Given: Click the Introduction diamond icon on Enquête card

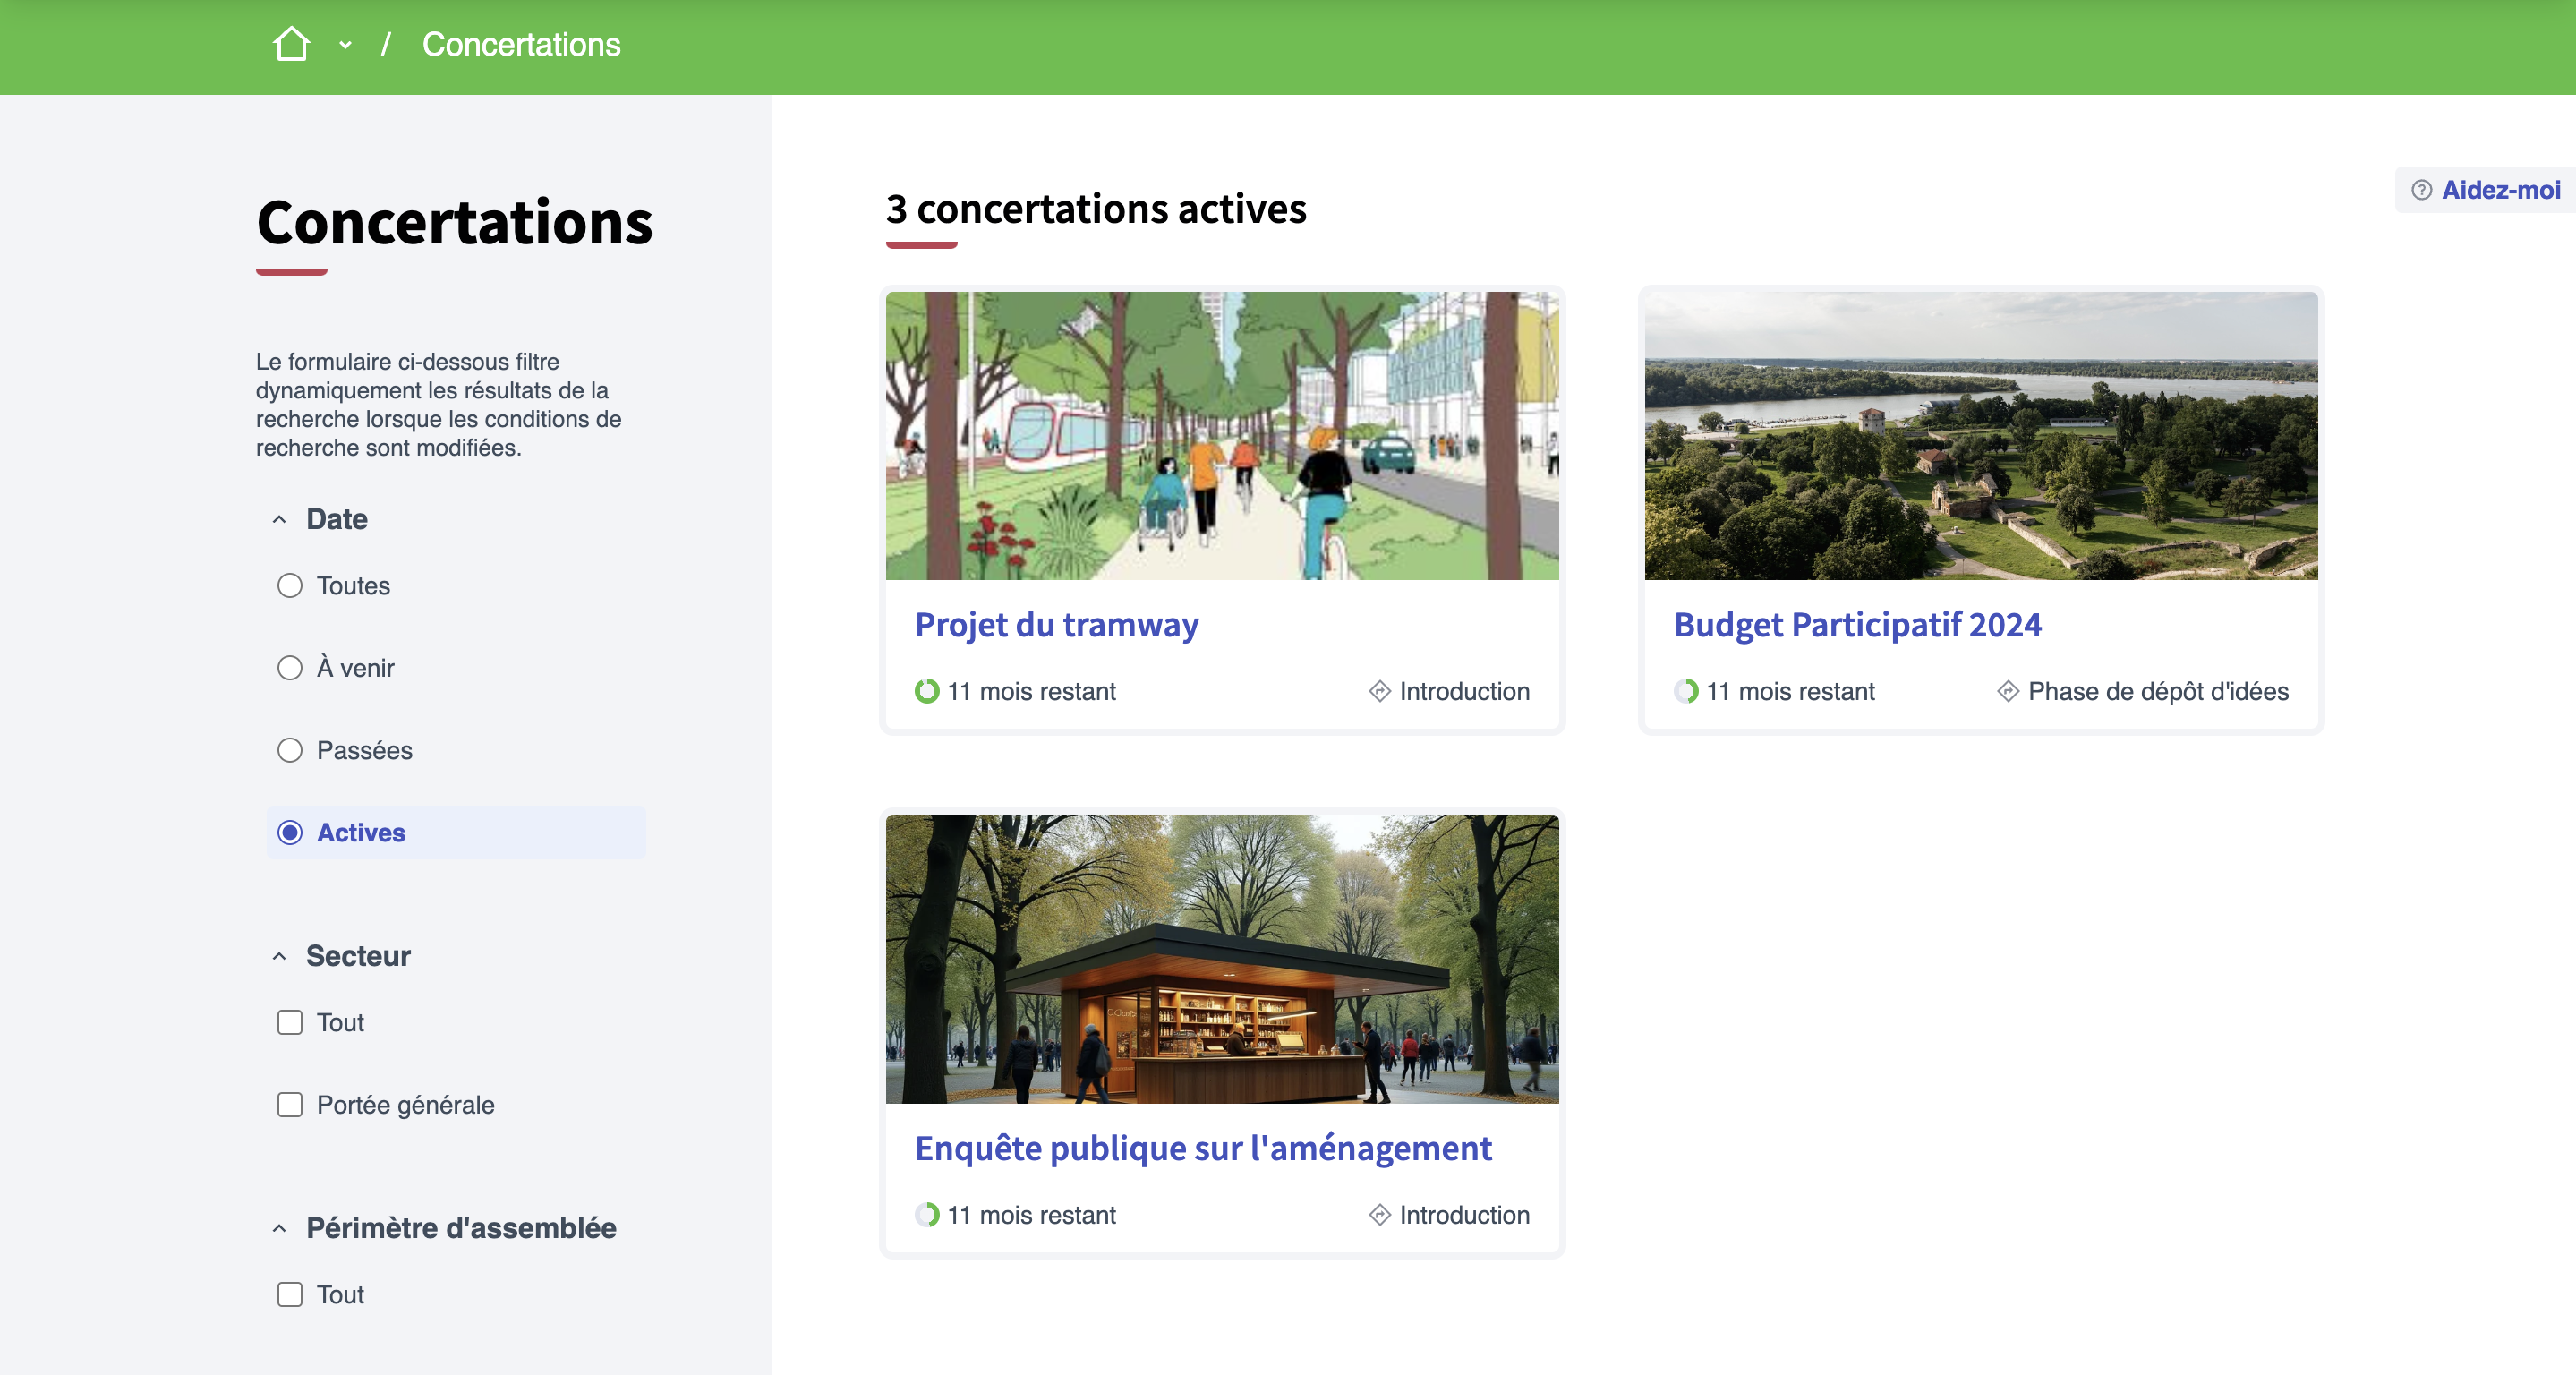Looking at the screenshot, I should pyautogui.click(x=1379, y=1214).
